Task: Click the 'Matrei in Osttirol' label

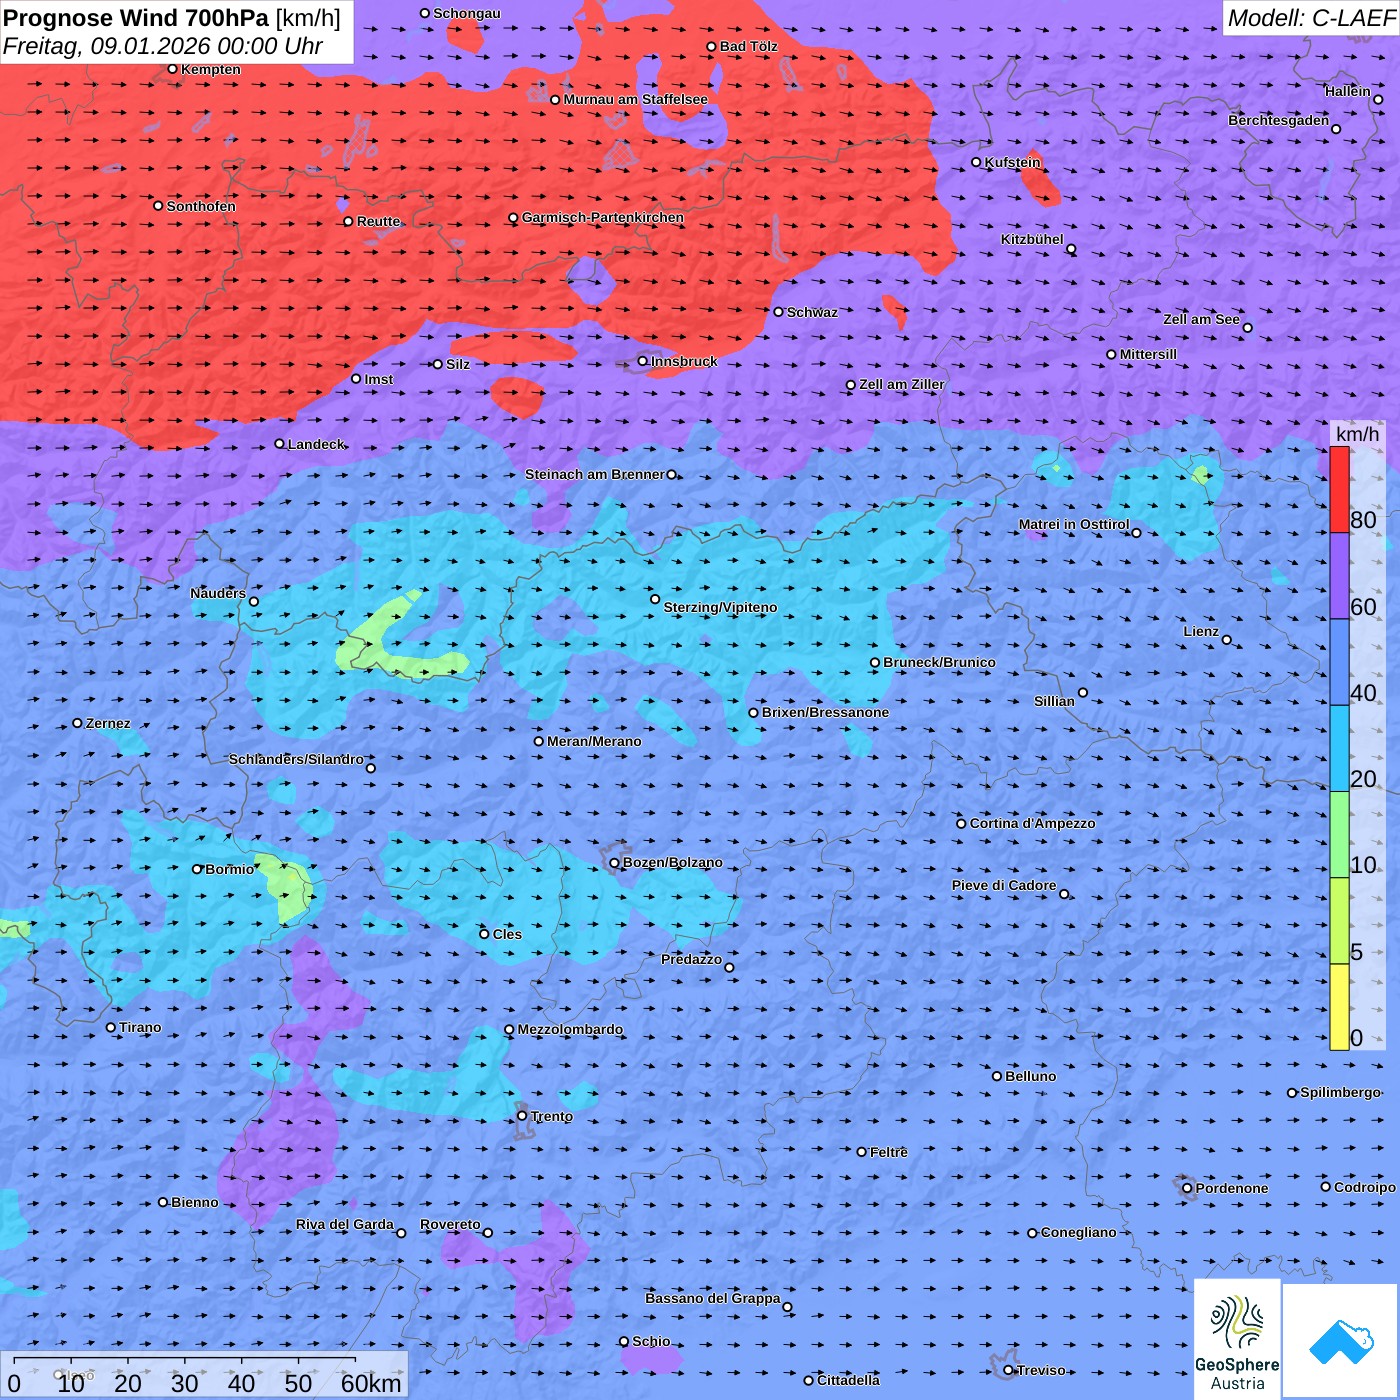Action: [1074, 524]
